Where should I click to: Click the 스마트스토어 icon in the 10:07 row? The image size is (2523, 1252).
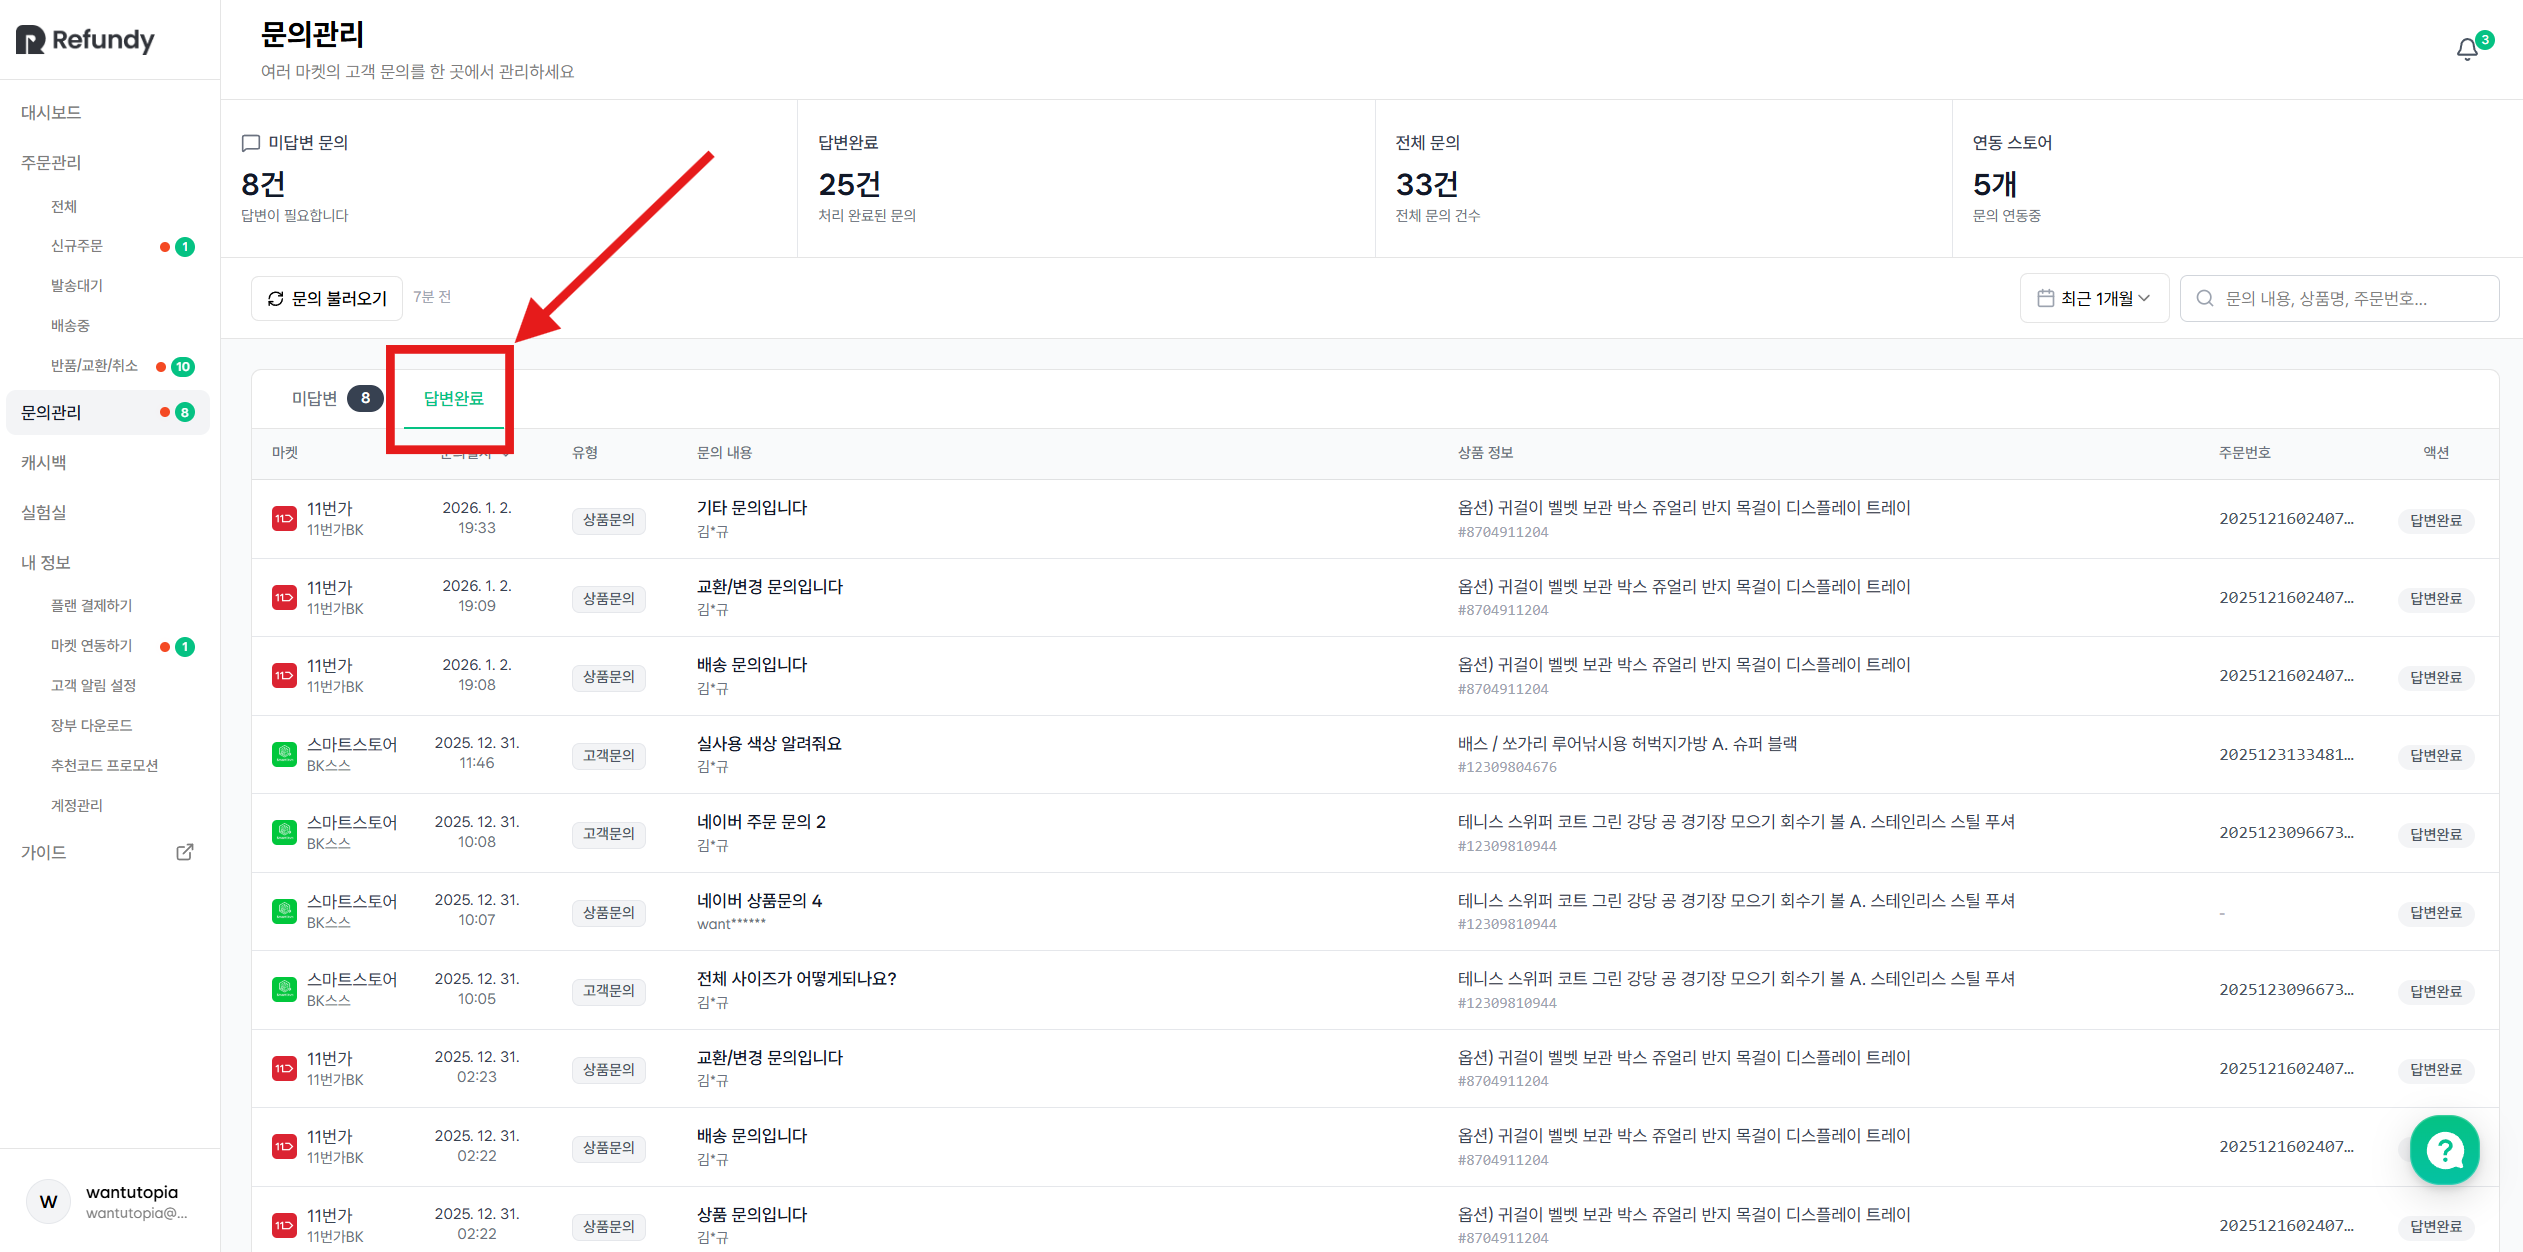click(x=284, y=911)
